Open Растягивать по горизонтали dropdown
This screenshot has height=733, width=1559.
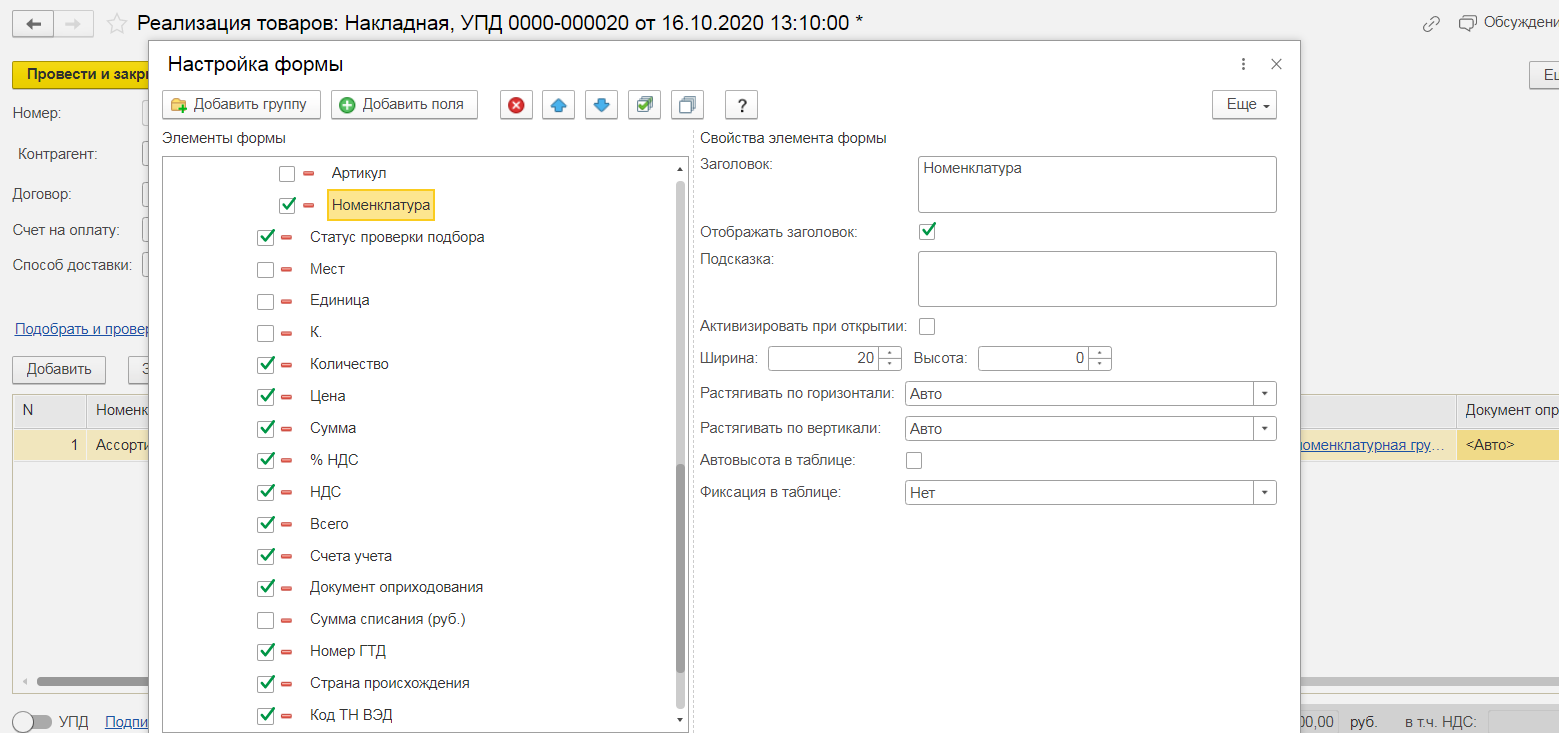(1265, 394)
